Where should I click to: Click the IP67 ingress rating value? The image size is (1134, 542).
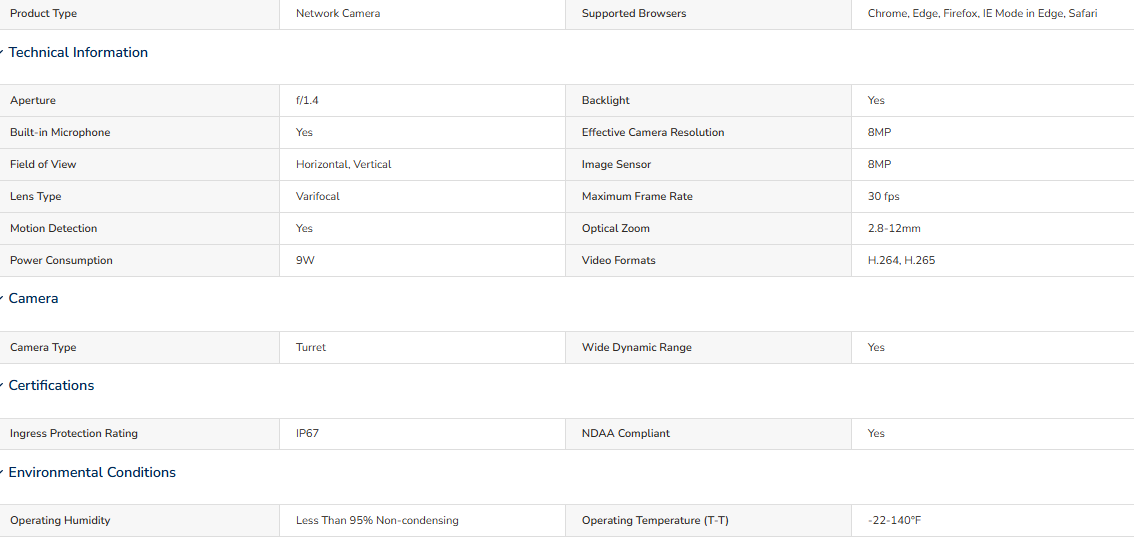(x=307, y=433)
